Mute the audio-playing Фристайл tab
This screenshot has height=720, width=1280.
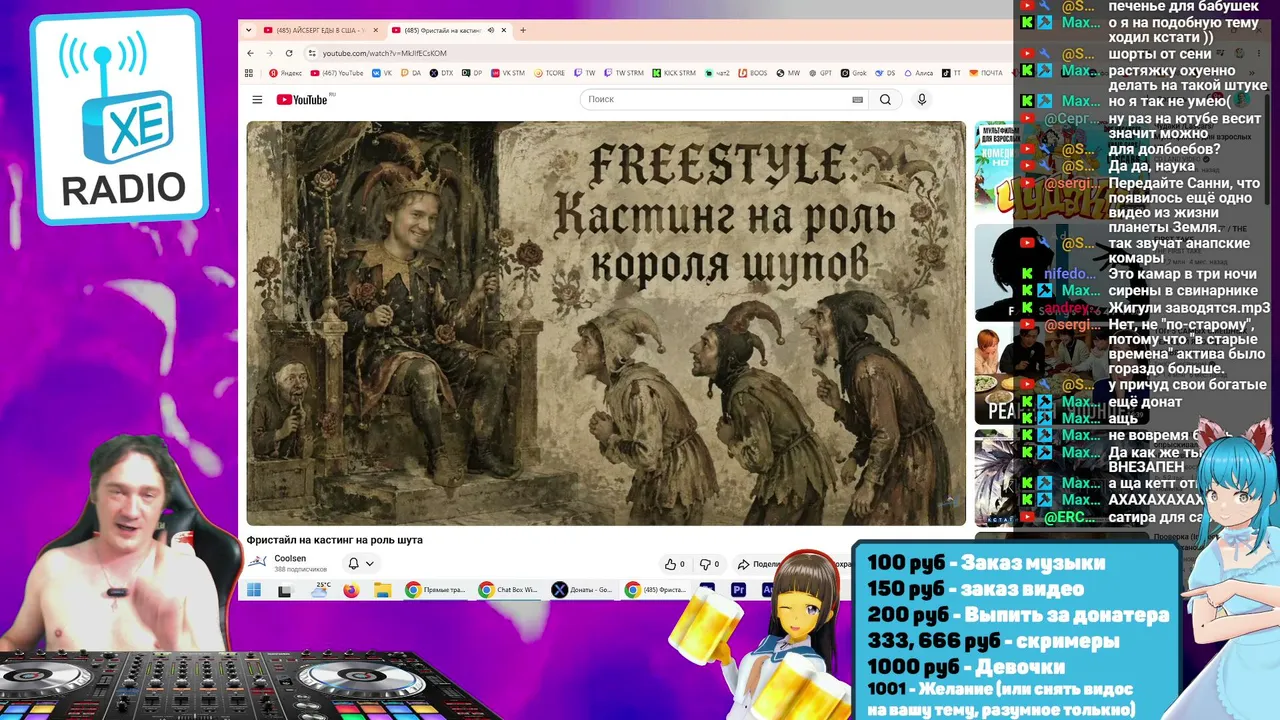[490, 30]
